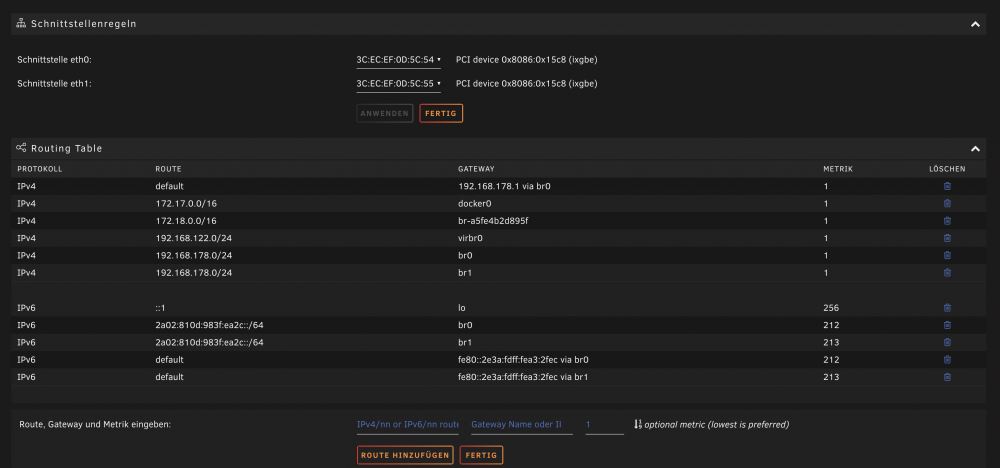Viewport: 1000px width, 468px height.
Task: Click the Route column header
Action: (168, 169)
